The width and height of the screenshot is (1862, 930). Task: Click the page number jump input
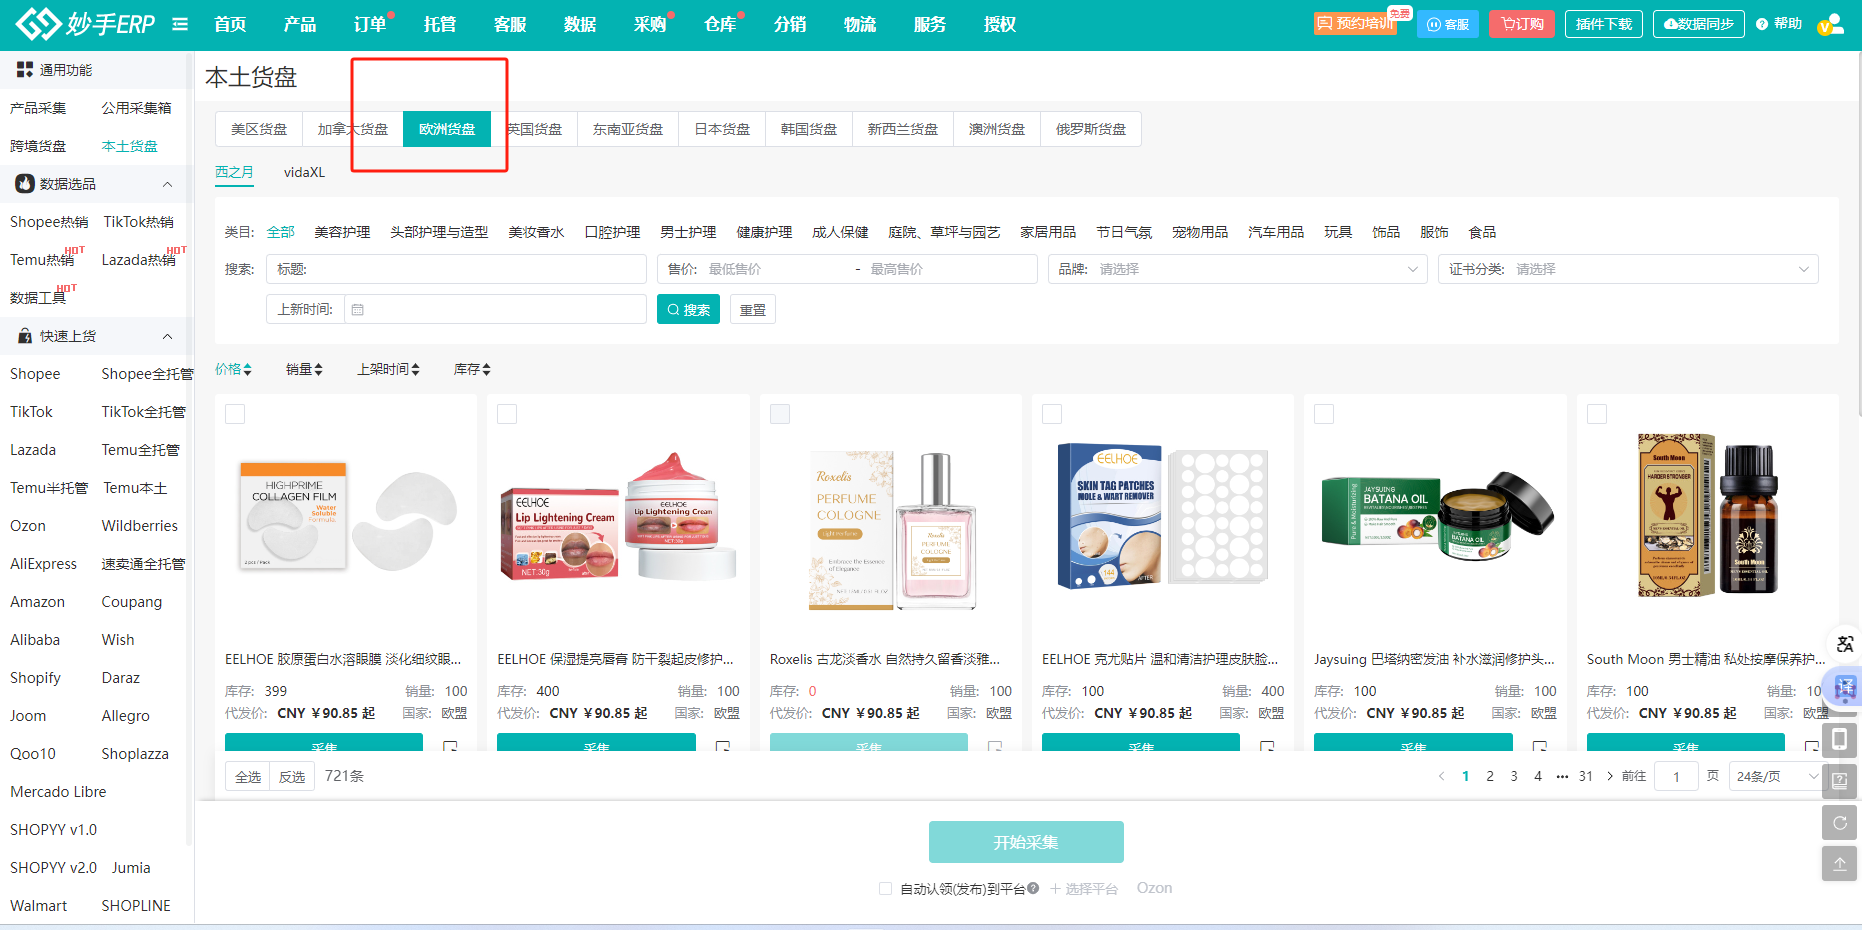click(1676, 777)
